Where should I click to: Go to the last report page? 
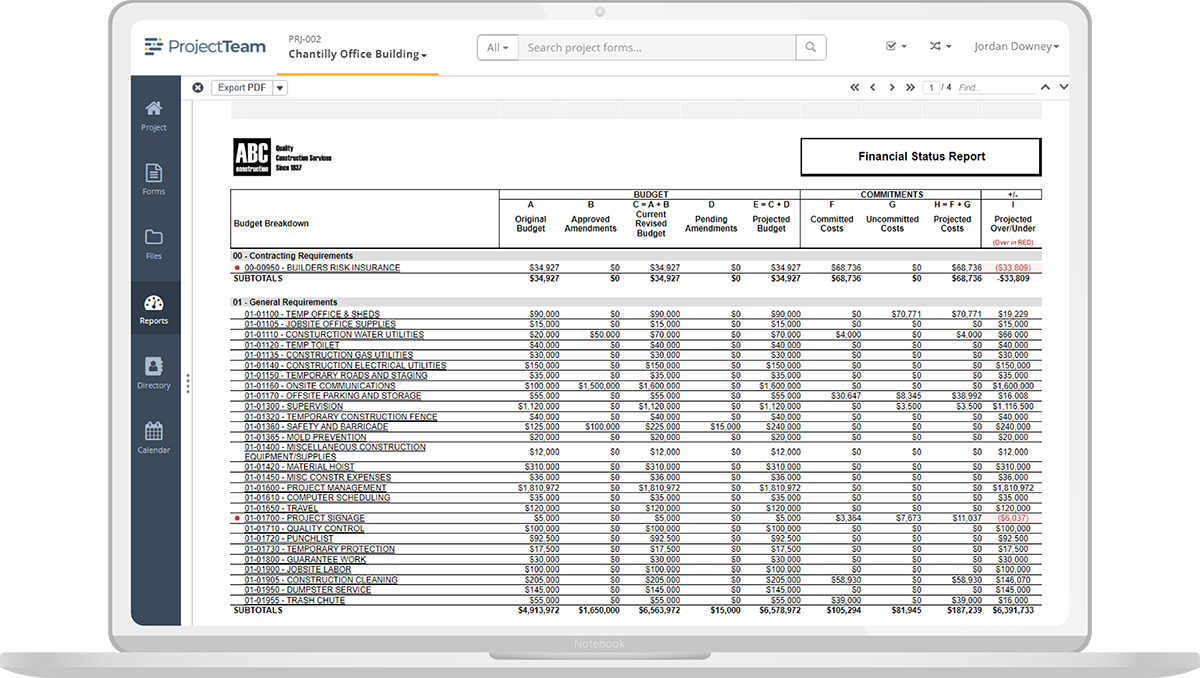[x=910, y=88]
